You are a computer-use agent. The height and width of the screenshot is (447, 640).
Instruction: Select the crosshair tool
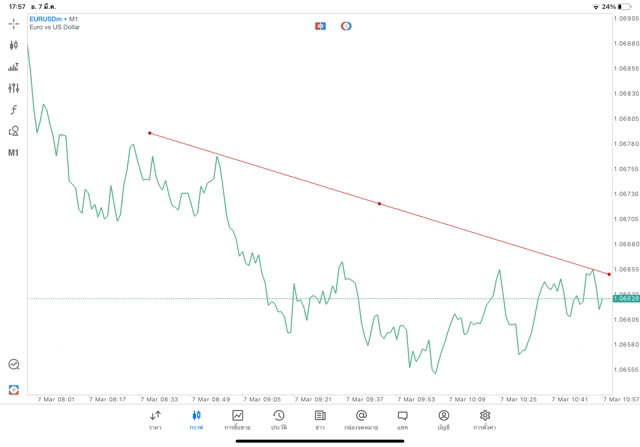click(x=14, y=23)
